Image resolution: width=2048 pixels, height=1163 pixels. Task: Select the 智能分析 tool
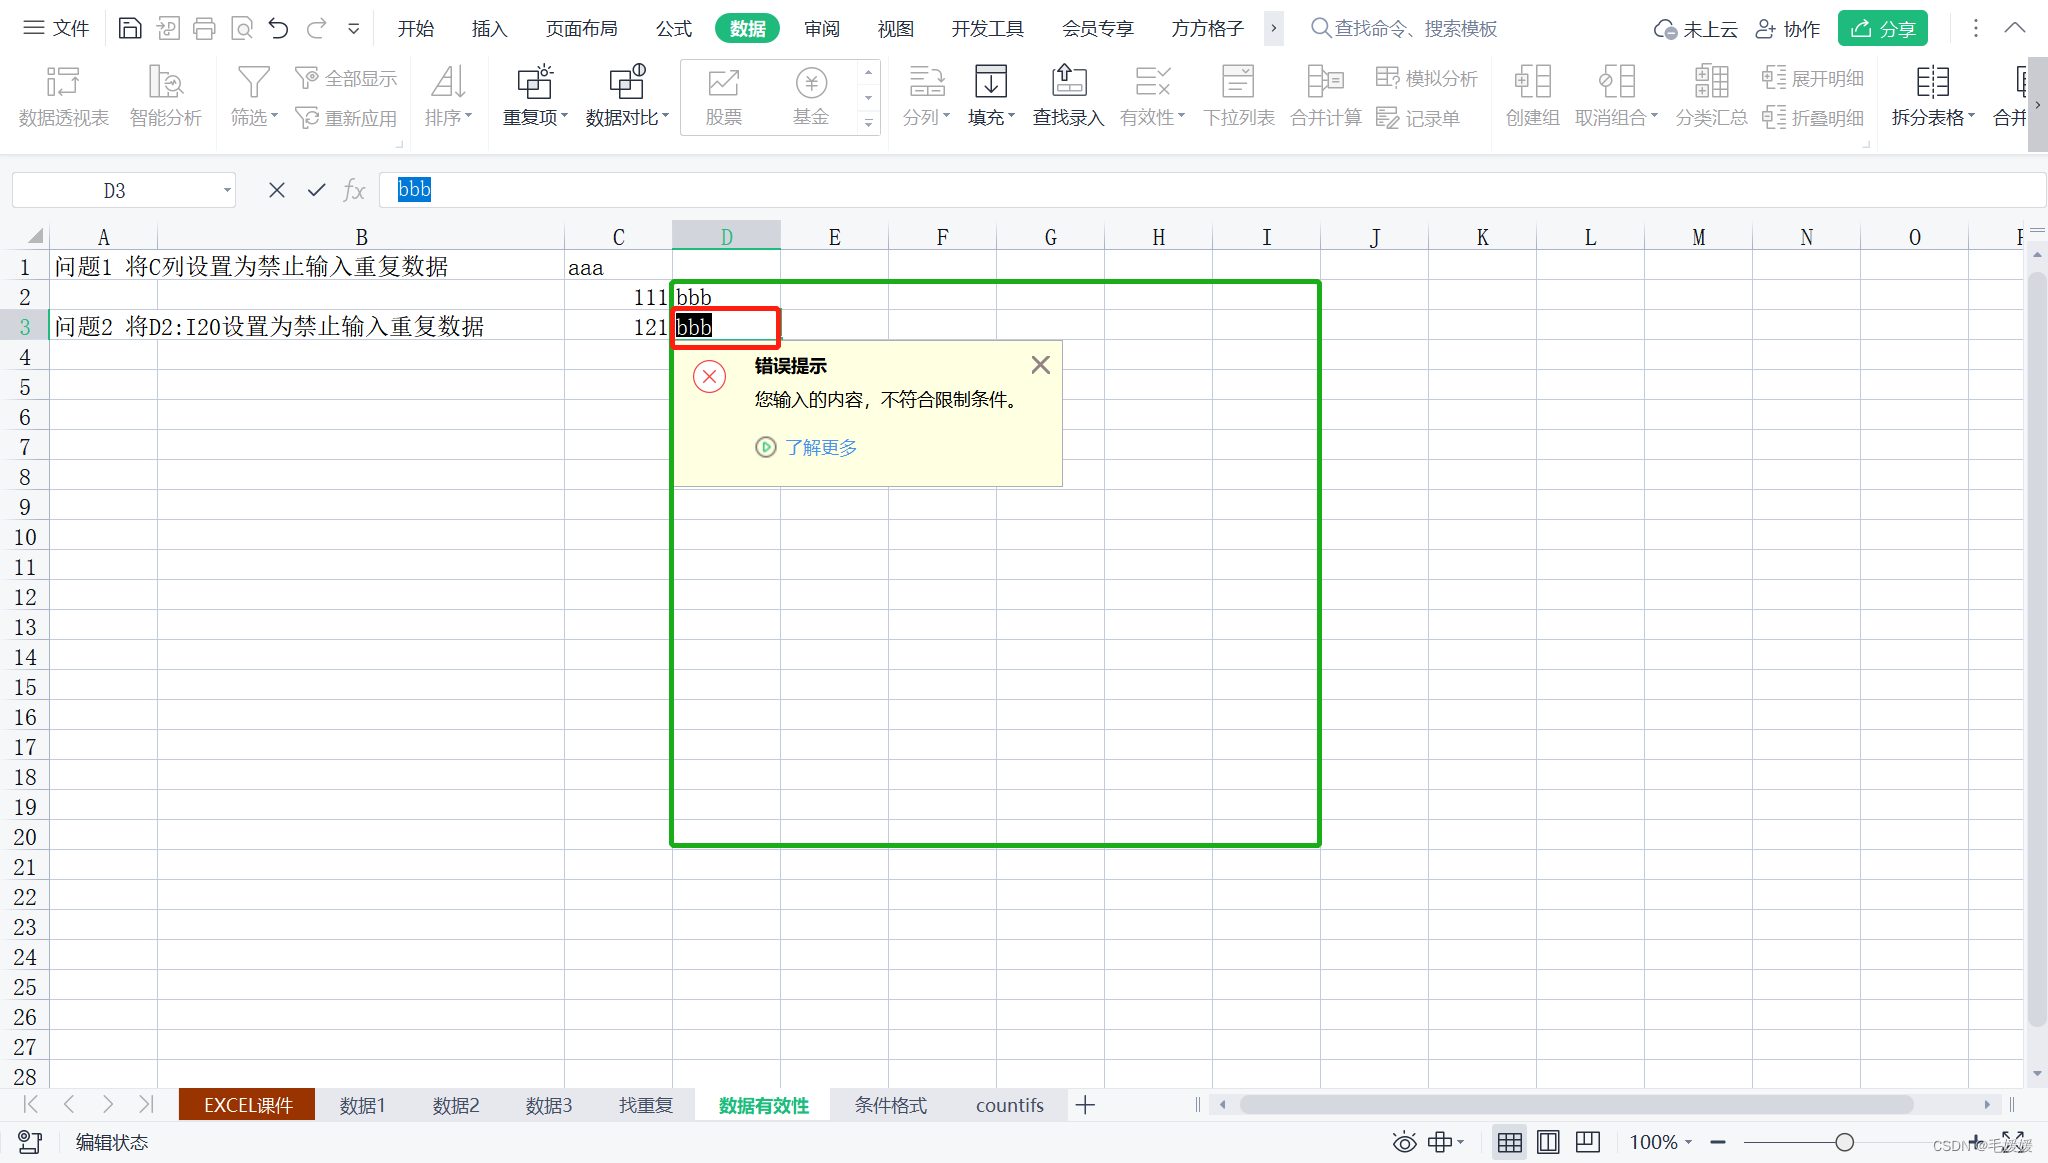tap(164, 95)
